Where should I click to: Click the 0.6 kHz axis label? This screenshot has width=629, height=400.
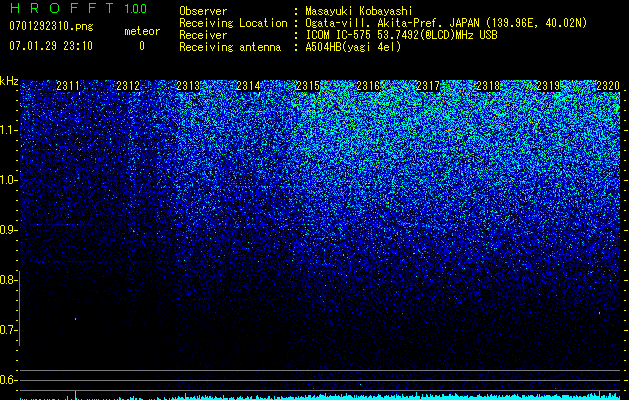tap(9, 380)
